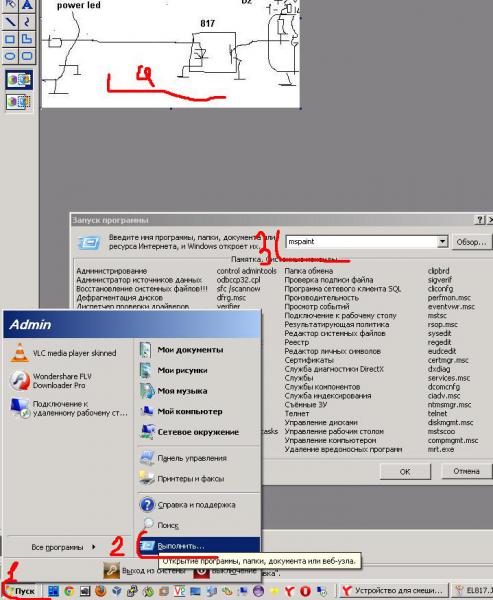The image size is (493, 600).
Task: Choose the opaque selection mode option
Action: pyautogui.click(x=19, y=80)
